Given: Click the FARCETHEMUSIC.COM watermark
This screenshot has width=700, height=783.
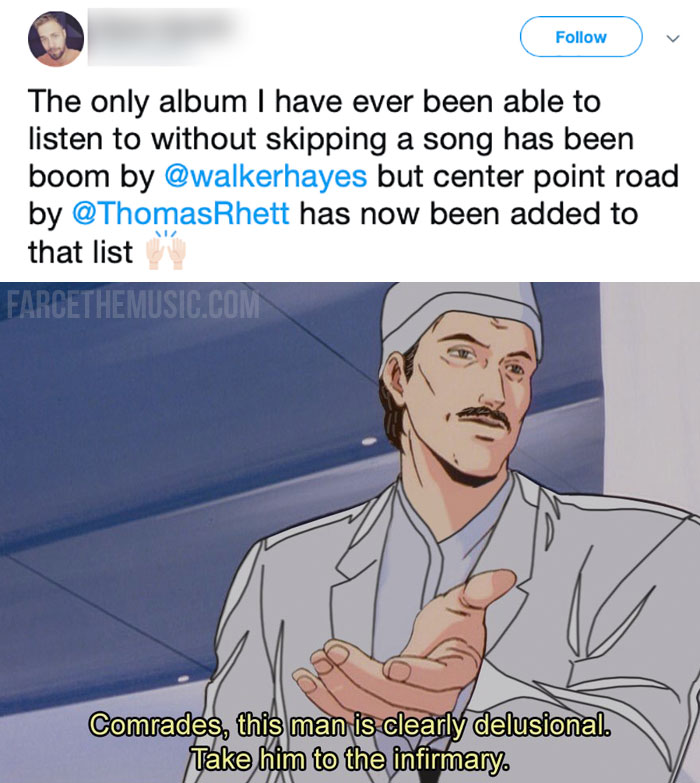Looking at the screenshot, I should click(133, 304).
